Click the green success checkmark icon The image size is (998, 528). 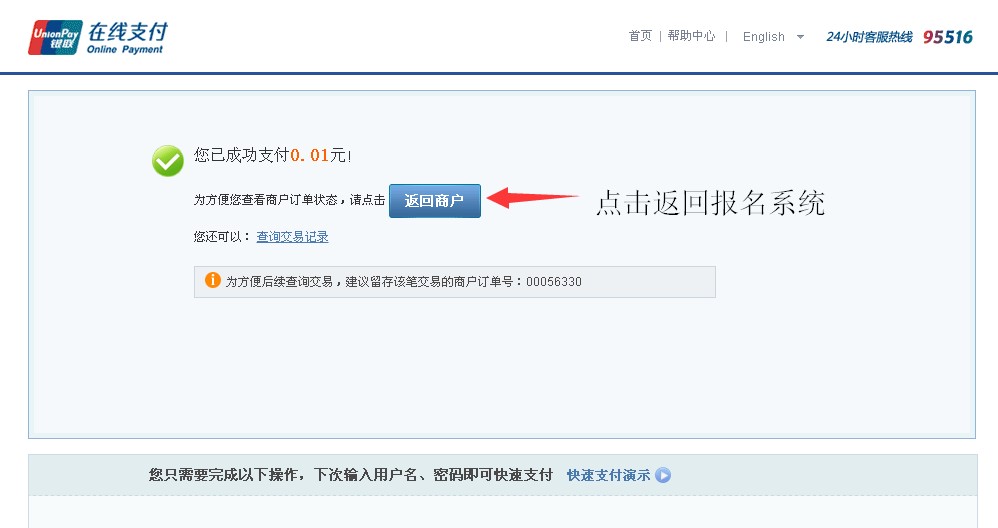[x=168, y=160]
